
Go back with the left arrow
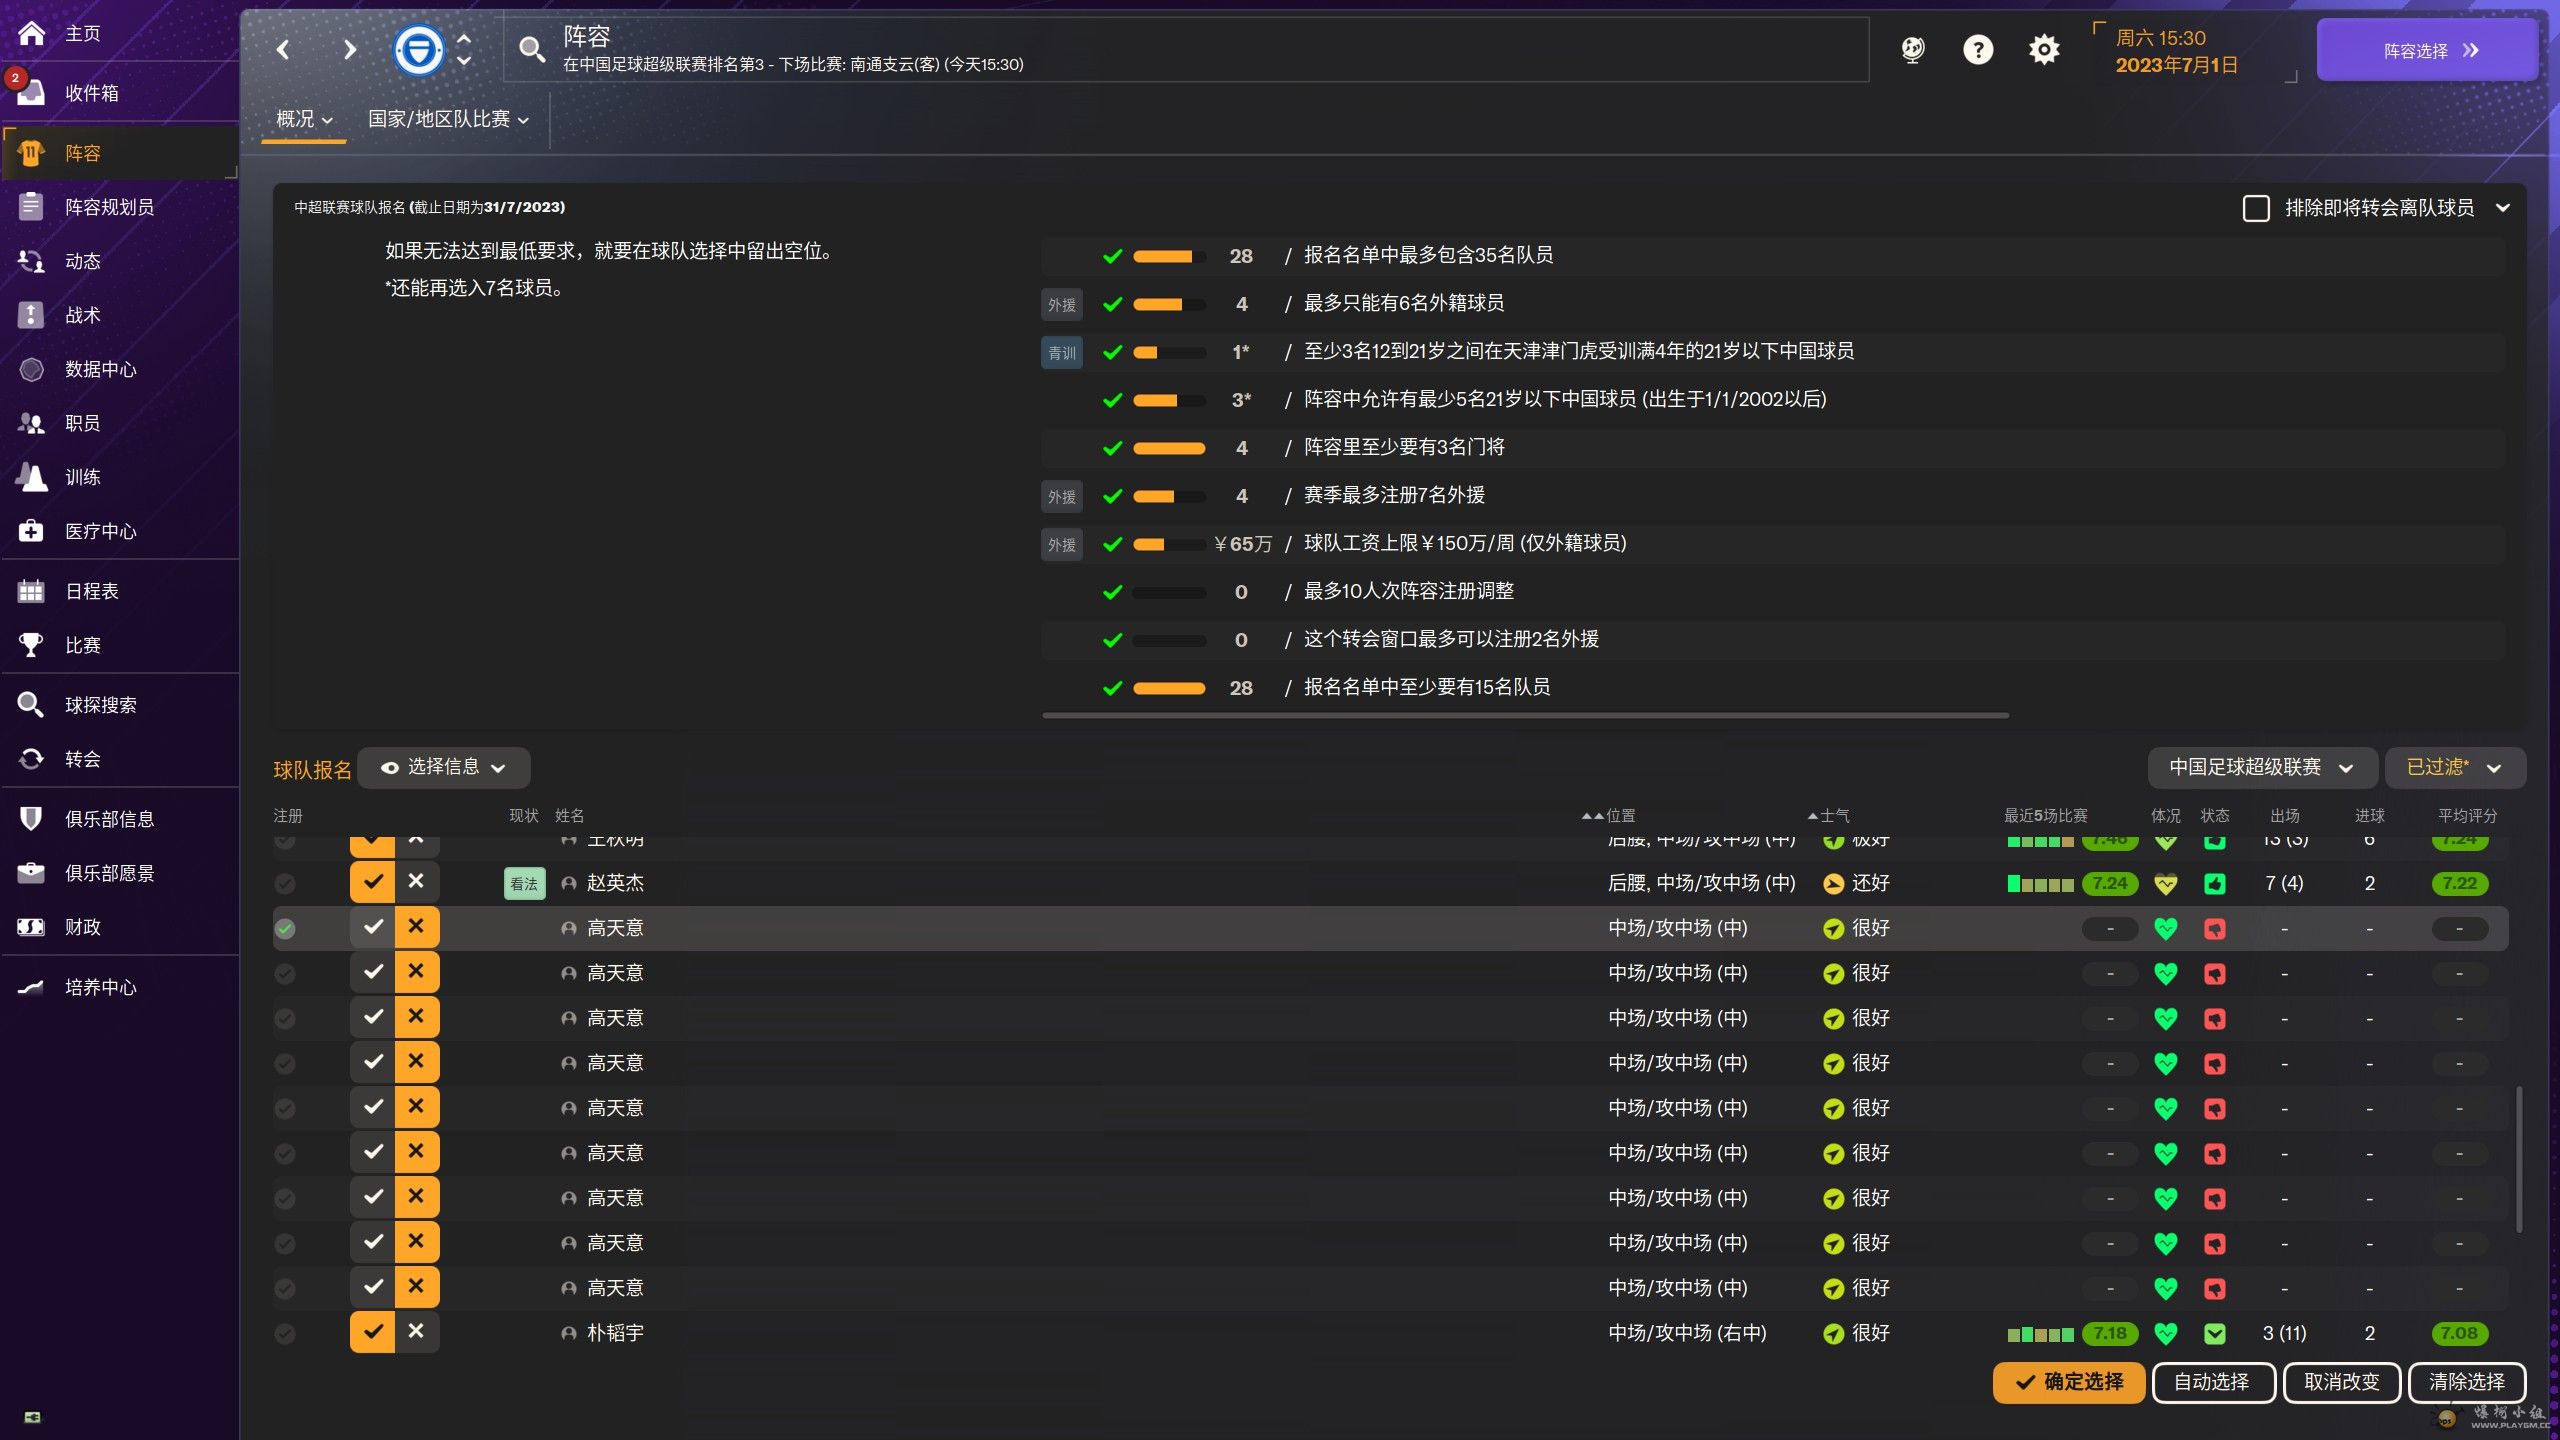pyautogui.click(x=283, y=49)
